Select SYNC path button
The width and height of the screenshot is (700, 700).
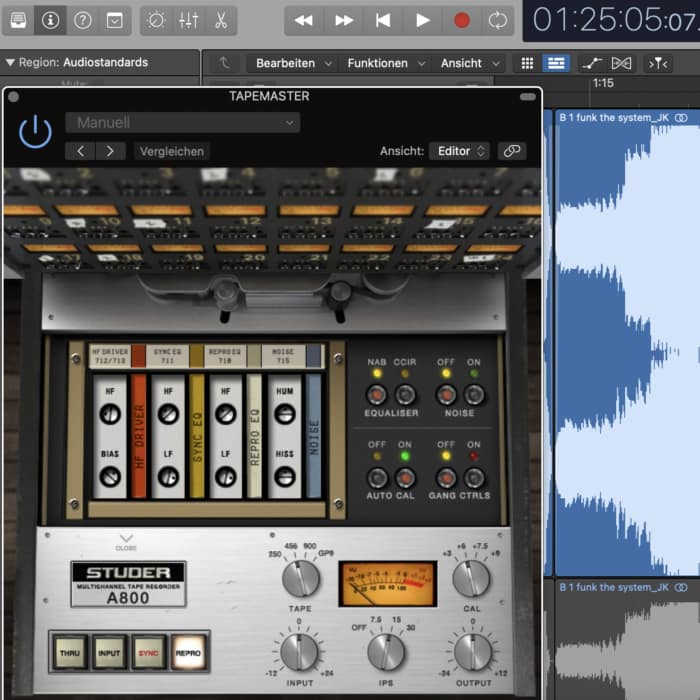coord(148,652)
